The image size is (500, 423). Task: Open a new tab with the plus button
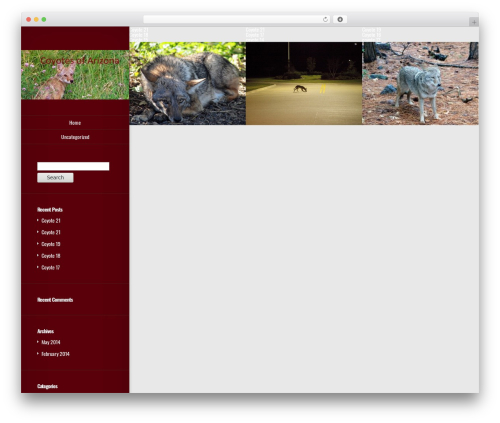point(474,22)
